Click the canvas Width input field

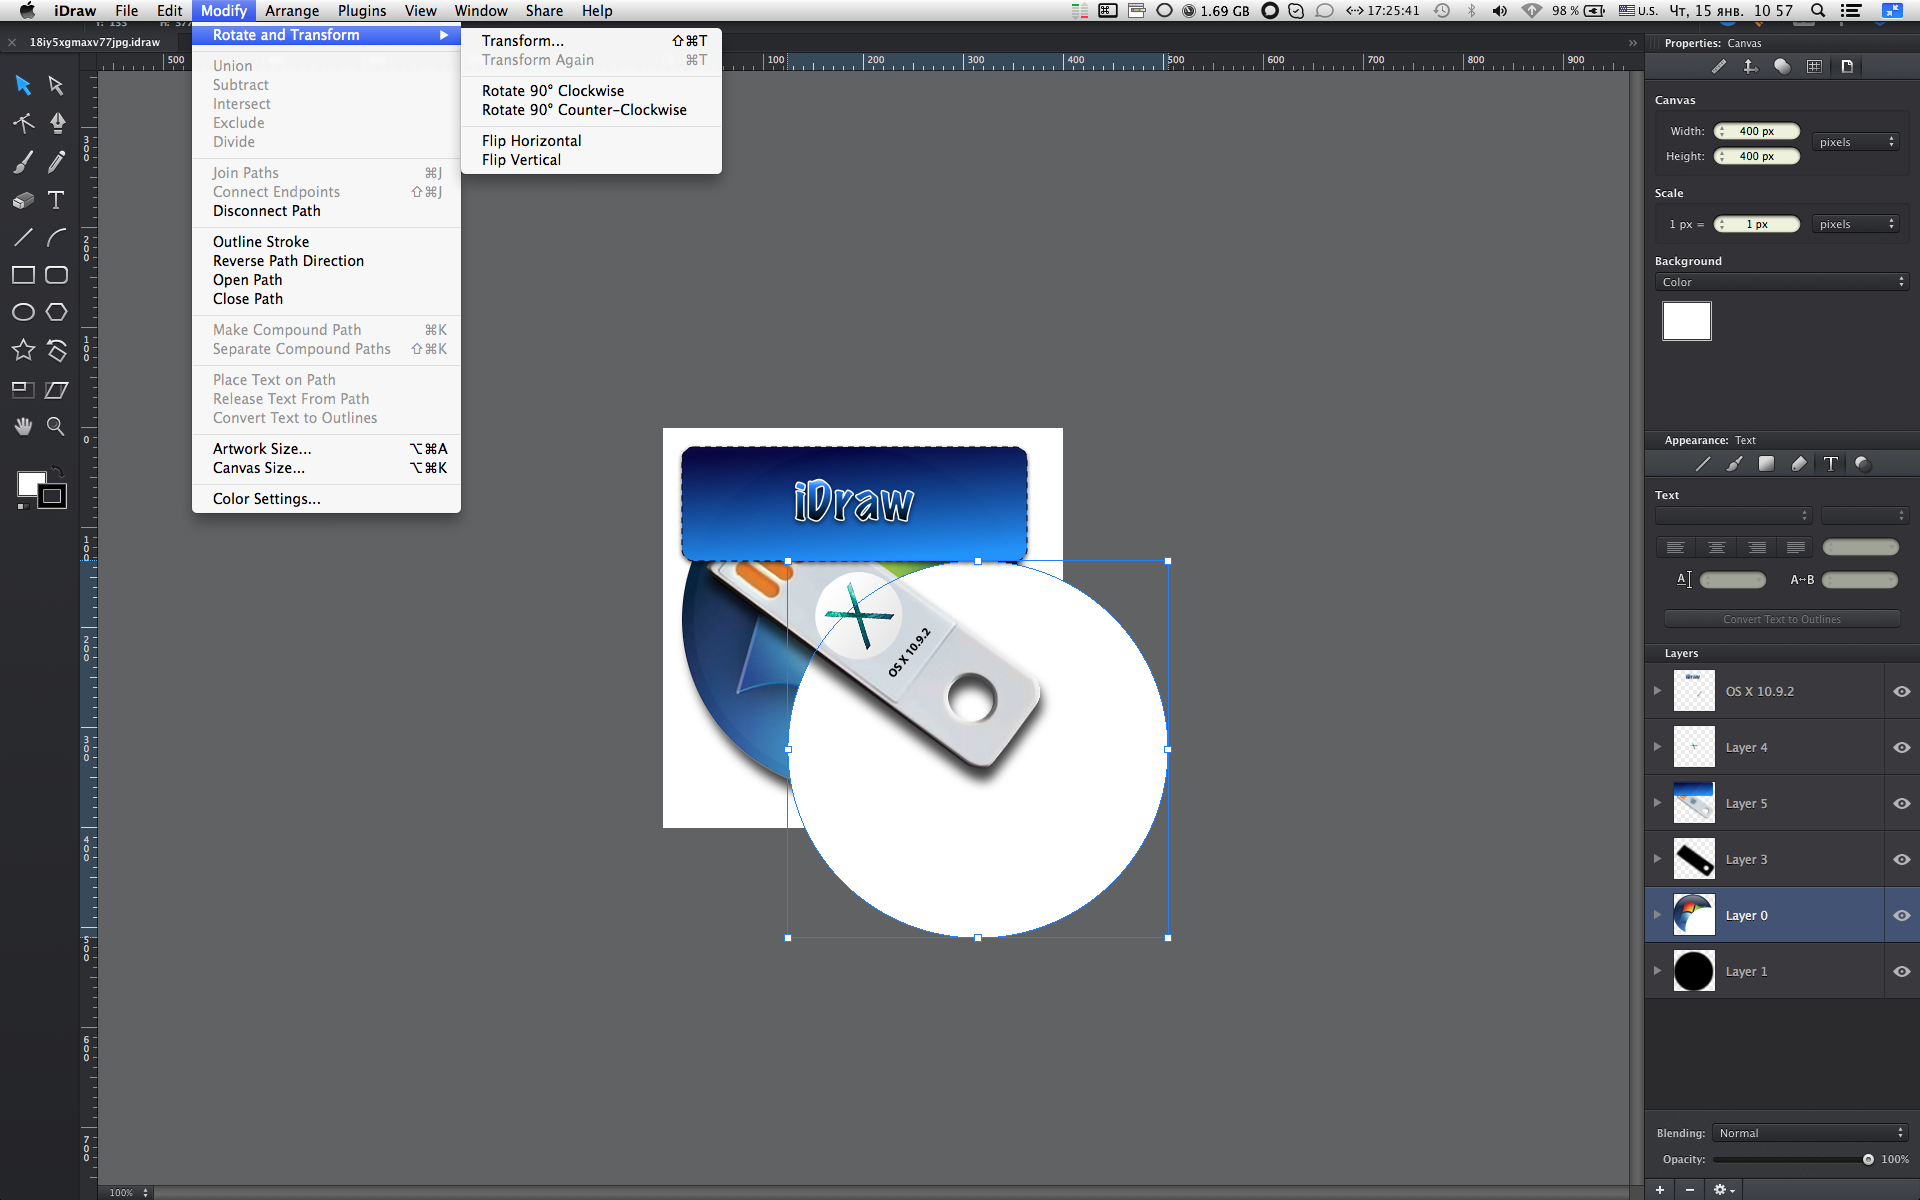[x=1757, y=131]
